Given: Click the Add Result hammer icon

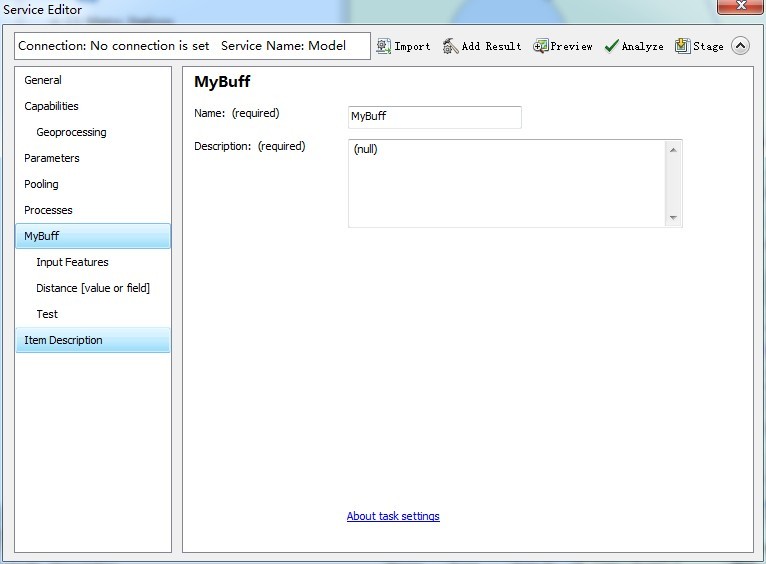Looking at the screenshot, I should (451, 46).
